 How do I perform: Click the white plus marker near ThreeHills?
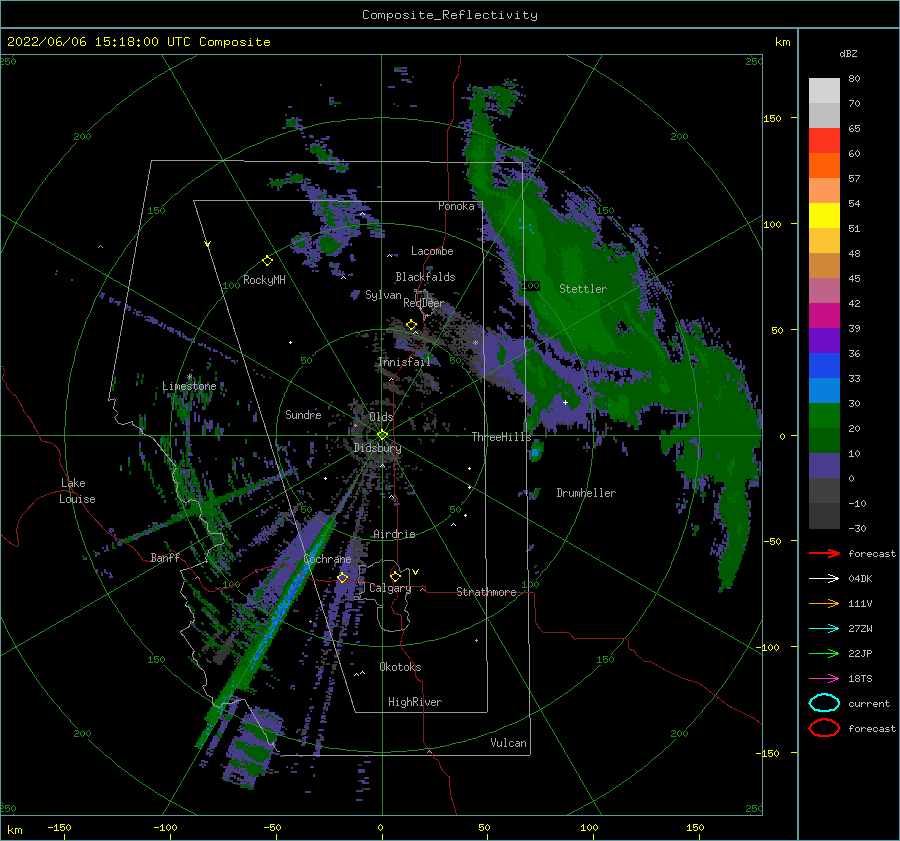pyautogui.click(x=565, y=402)
